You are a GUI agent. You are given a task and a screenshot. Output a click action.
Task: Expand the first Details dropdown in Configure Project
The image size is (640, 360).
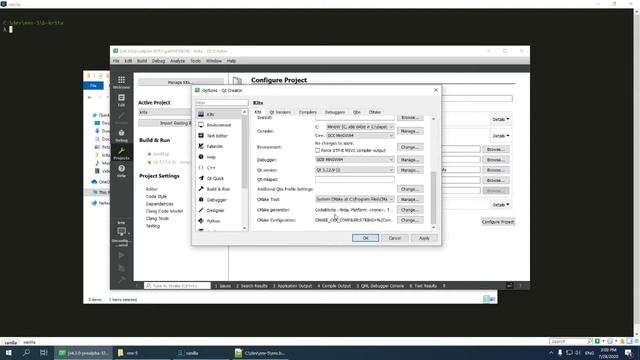point(501,119)
